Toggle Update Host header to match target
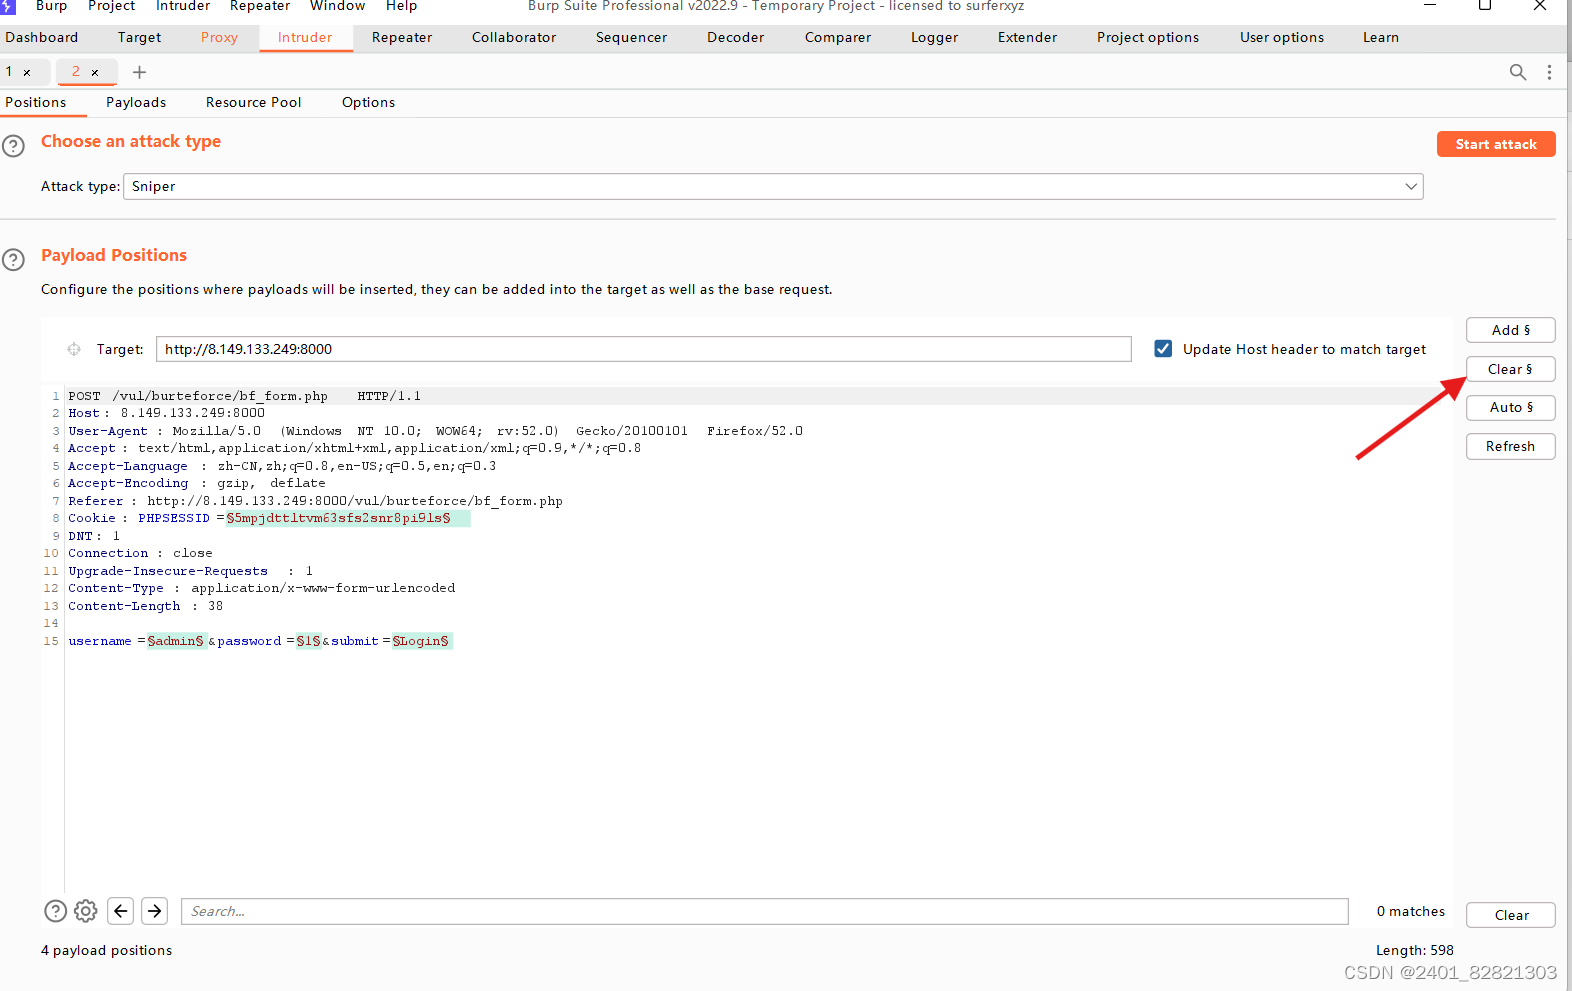The height and width of the screenshot is (991, 1572). 1163,349
